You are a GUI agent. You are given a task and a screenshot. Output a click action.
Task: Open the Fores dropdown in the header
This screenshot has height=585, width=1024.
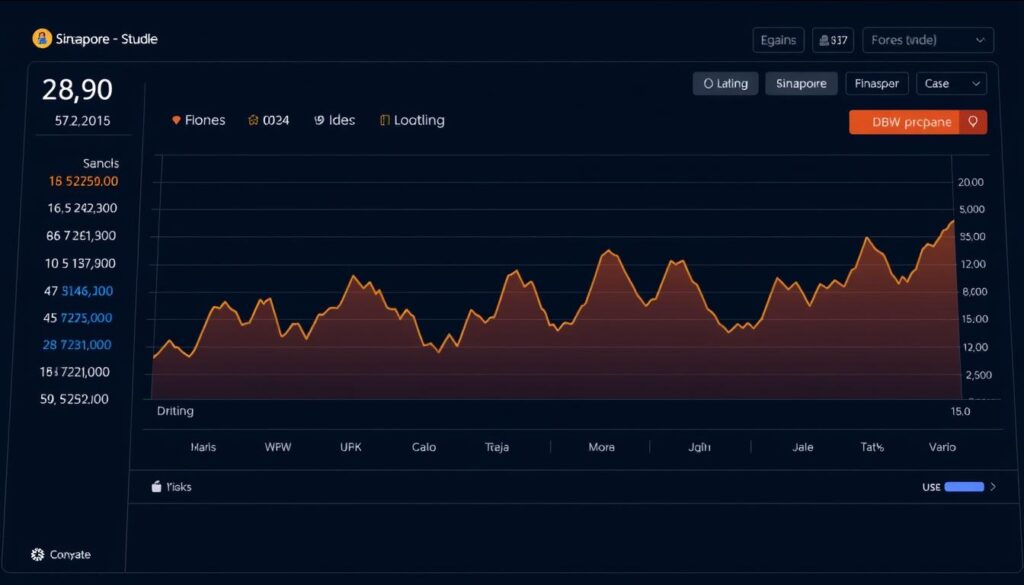[927, 40]
